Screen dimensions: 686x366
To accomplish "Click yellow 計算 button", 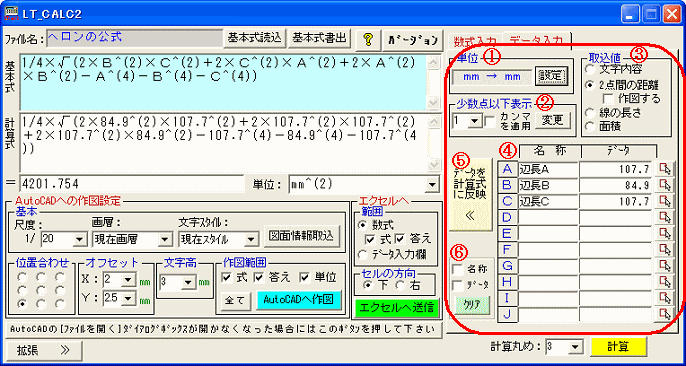I will [x=618, y=347].
